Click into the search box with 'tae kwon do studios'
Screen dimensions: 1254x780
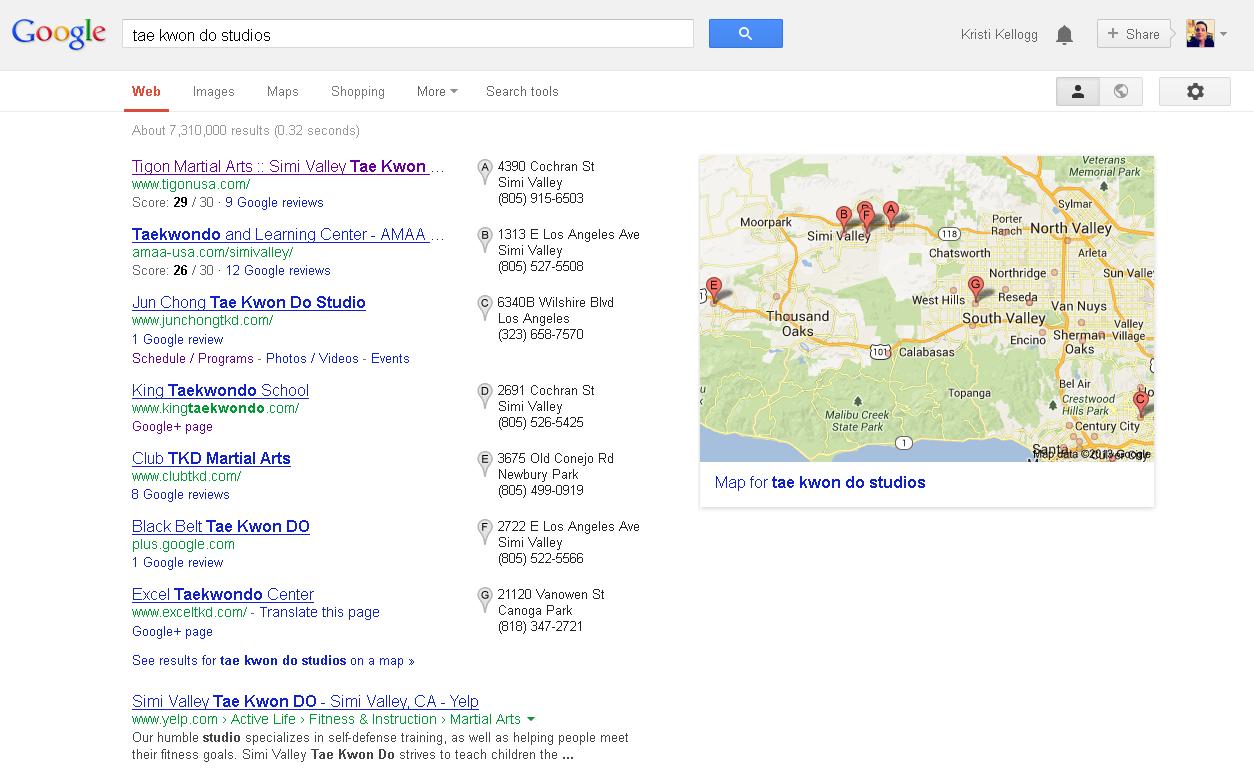point(408,34)
